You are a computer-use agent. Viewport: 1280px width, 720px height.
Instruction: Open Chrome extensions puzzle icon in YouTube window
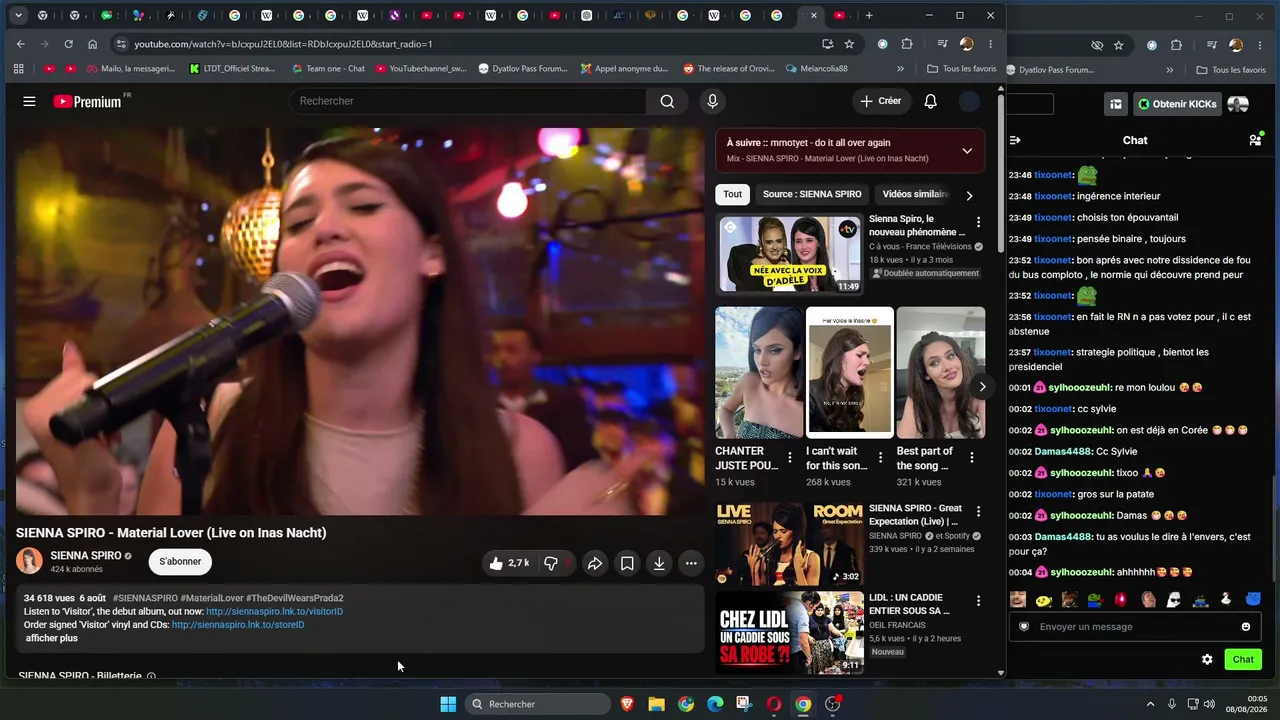pos(907,44)
